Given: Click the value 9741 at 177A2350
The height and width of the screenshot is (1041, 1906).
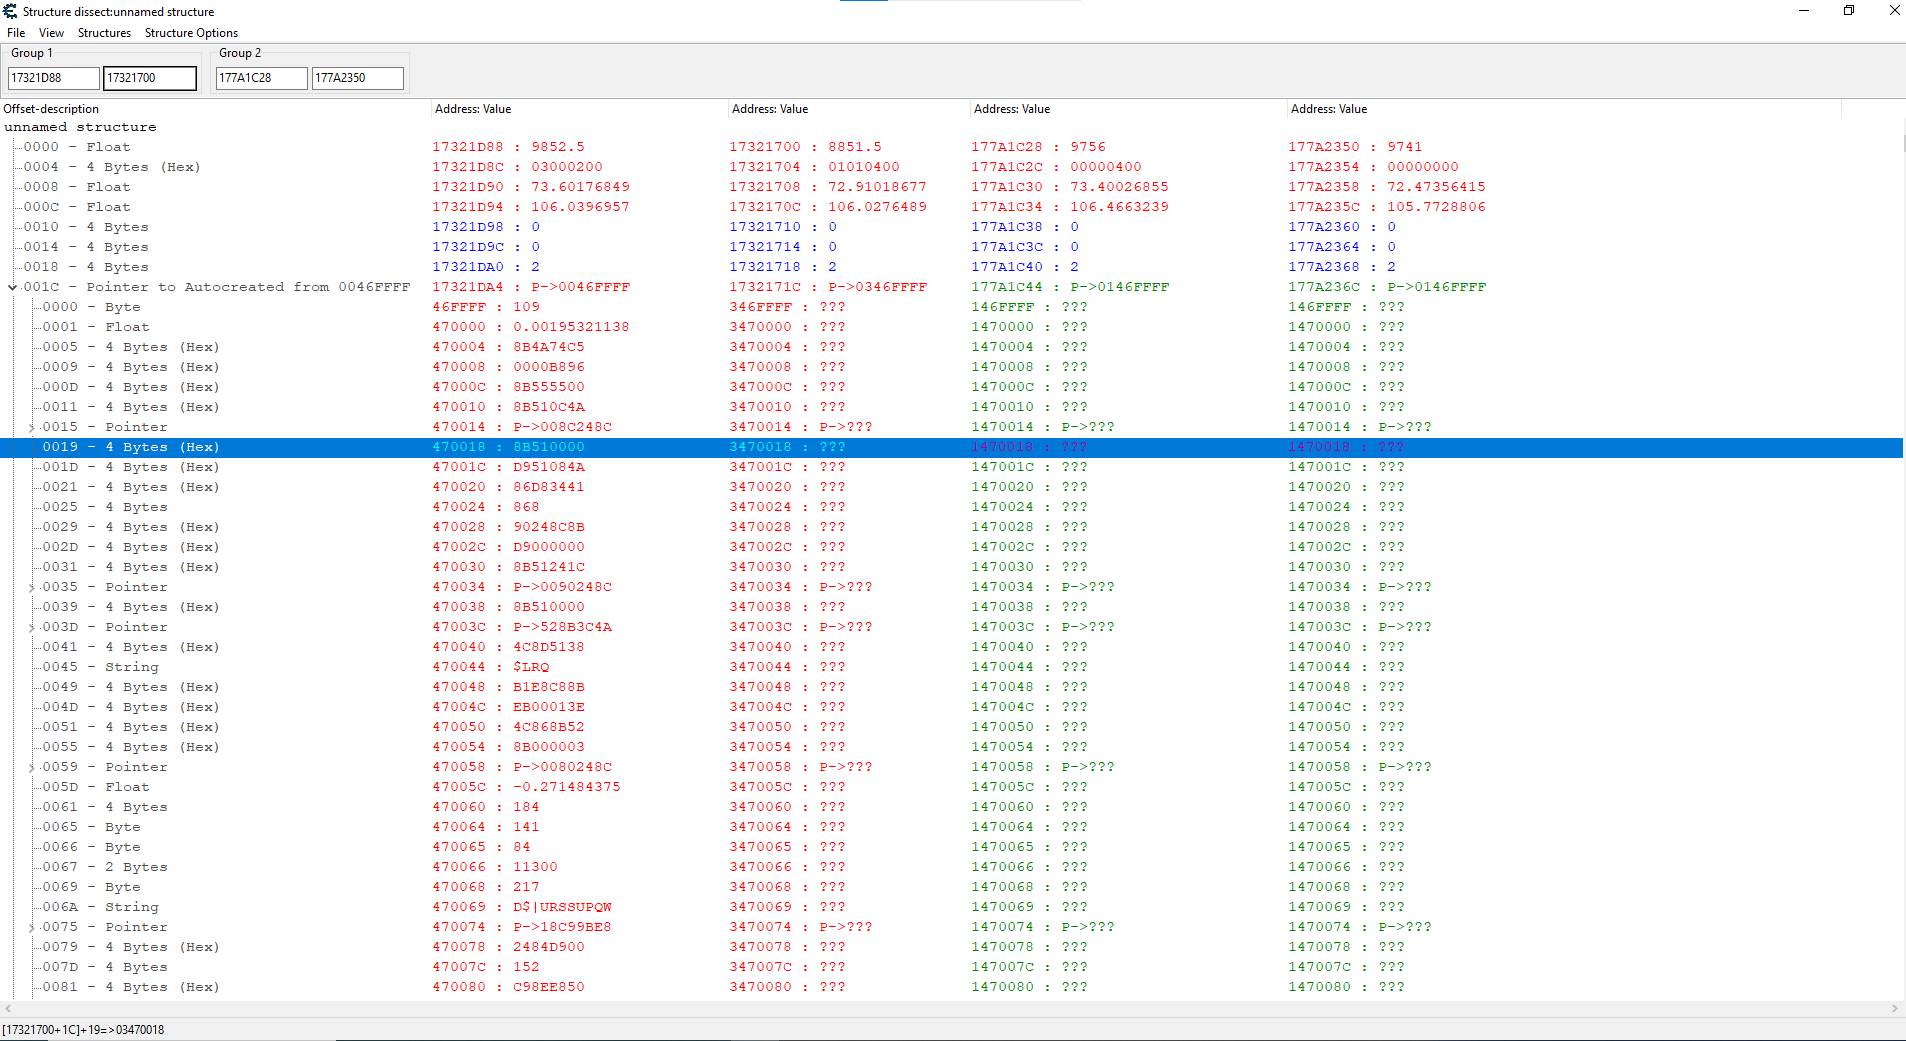Looking at the screenshot, I should pyautogui.click(x=1405, y=147).
